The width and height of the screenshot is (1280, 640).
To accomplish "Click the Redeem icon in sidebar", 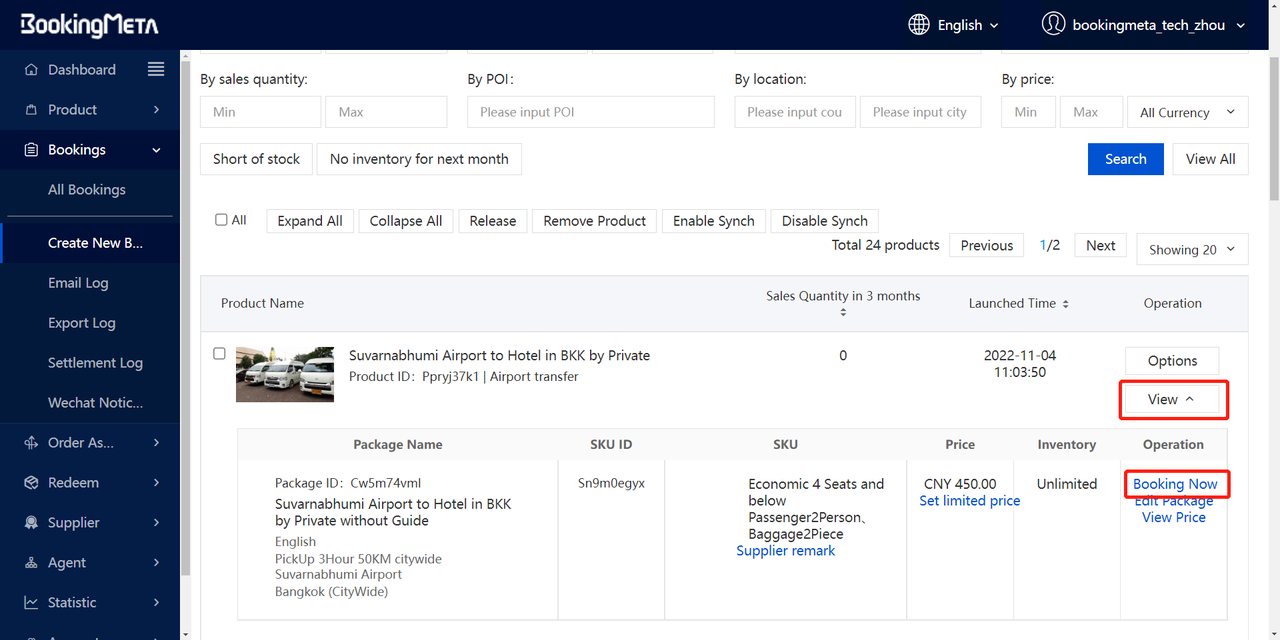I will point(31,483).
